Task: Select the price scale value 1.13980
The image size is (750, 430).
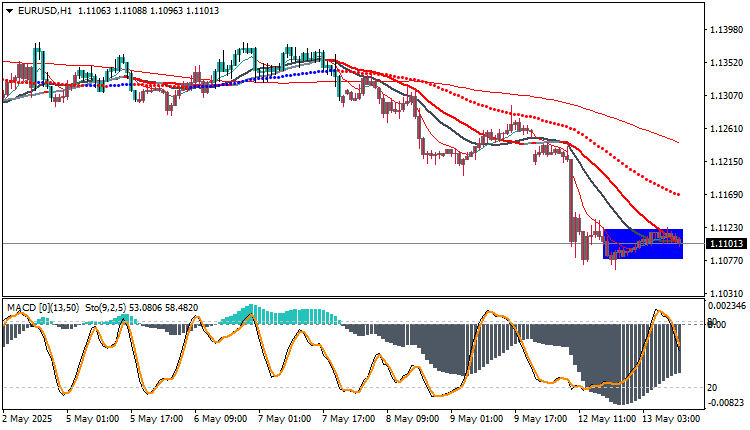Action: tap(726, 30)
